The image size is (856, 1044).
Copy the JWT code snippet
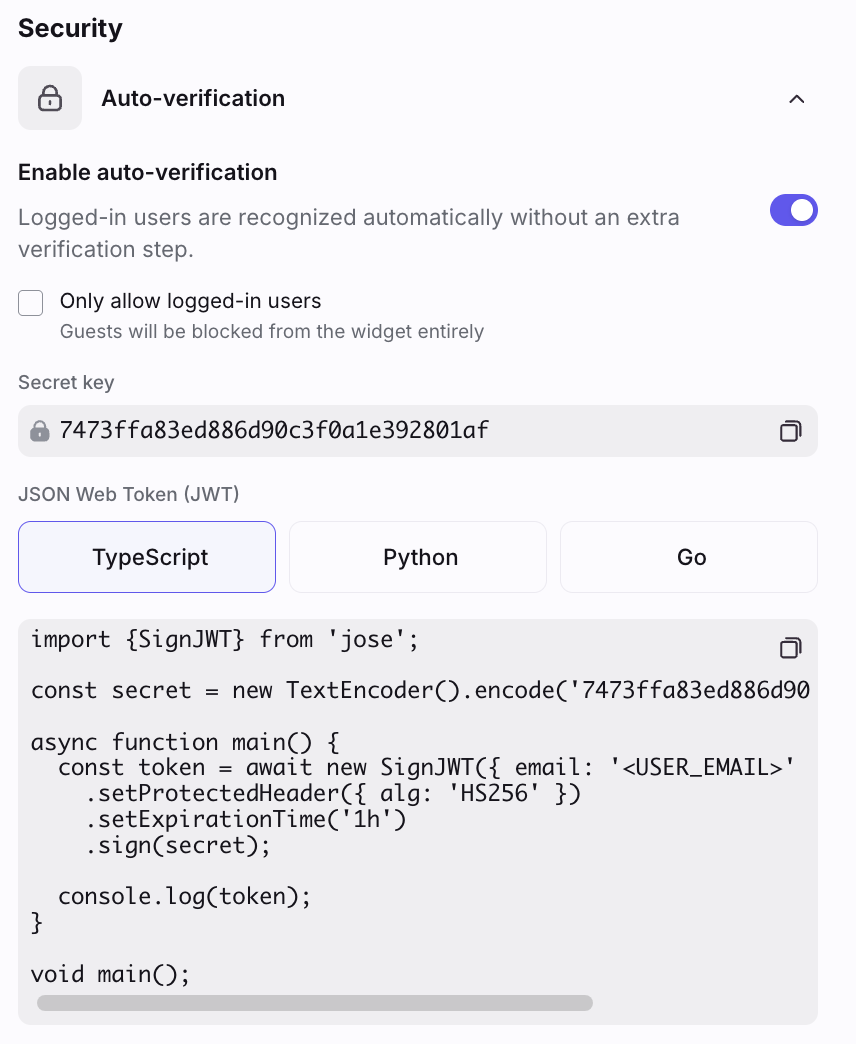pyautogui.click(x=790, y=648)
